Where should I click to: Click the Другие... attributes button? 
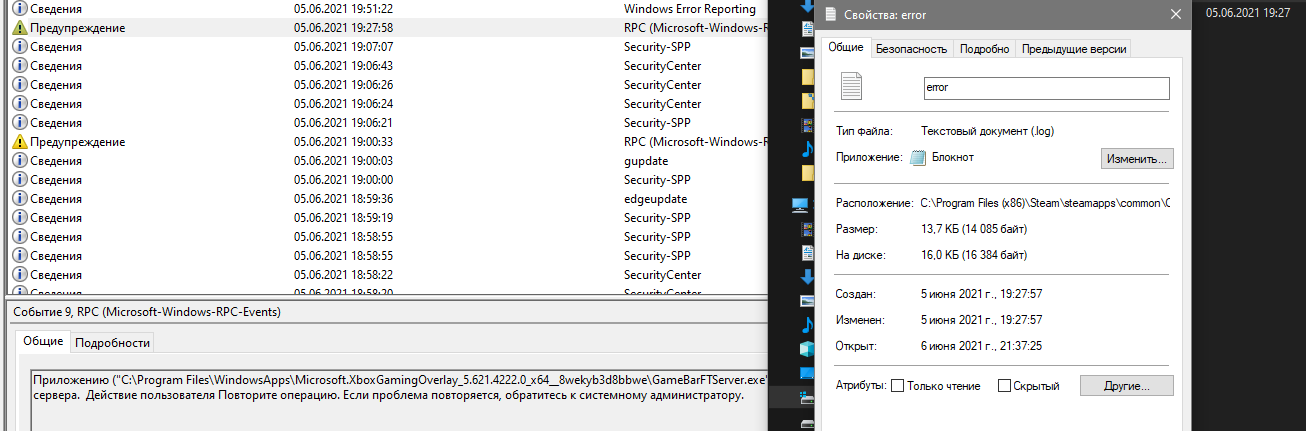(x=1124, y=385)
